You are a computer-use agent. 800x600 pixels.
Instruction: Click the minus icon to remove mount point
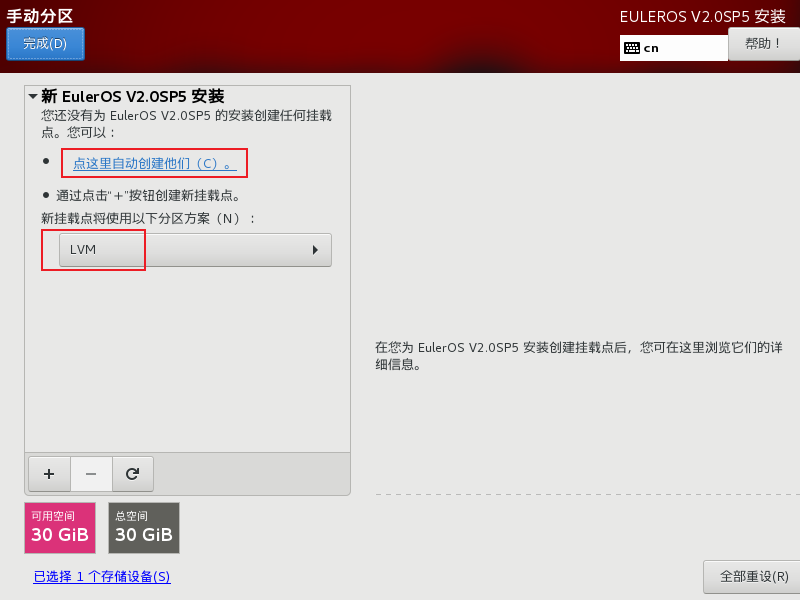[x=91, y=474]
